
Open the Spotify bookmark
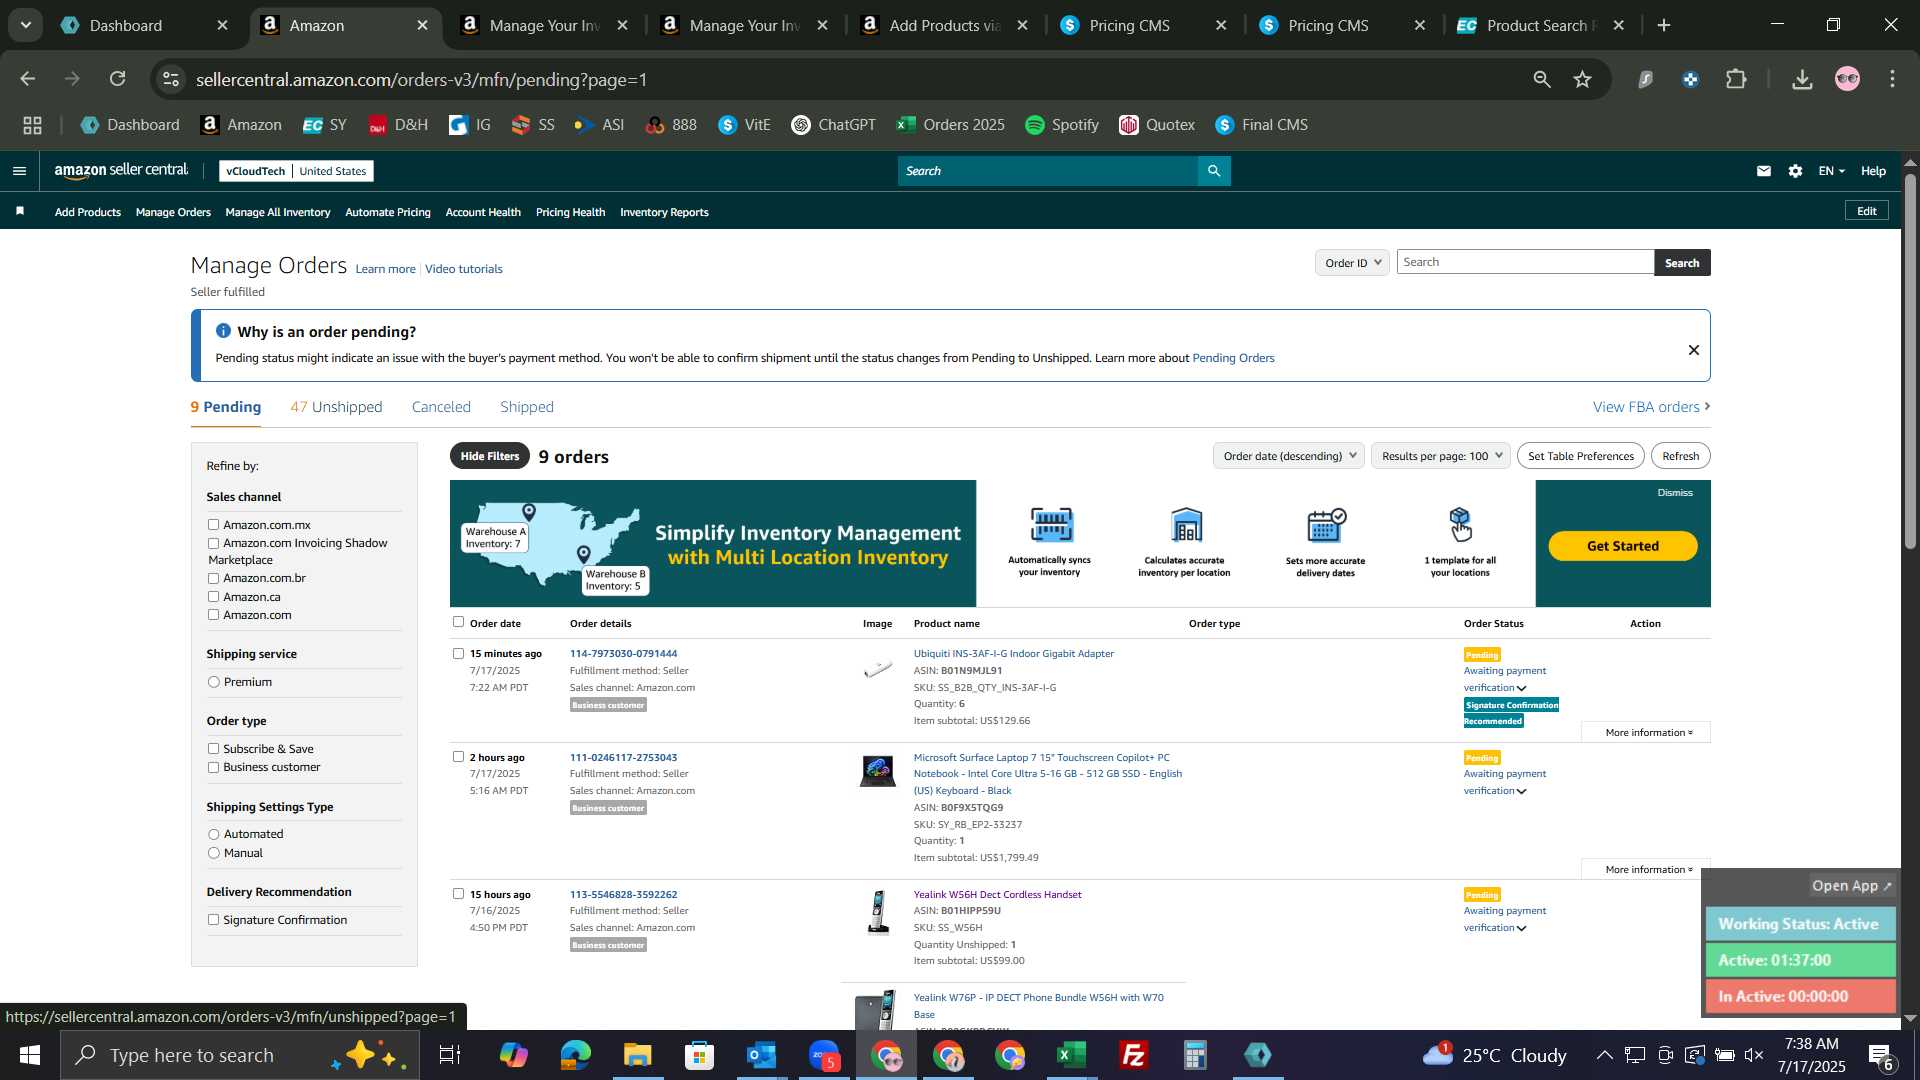coord(1062,125)
